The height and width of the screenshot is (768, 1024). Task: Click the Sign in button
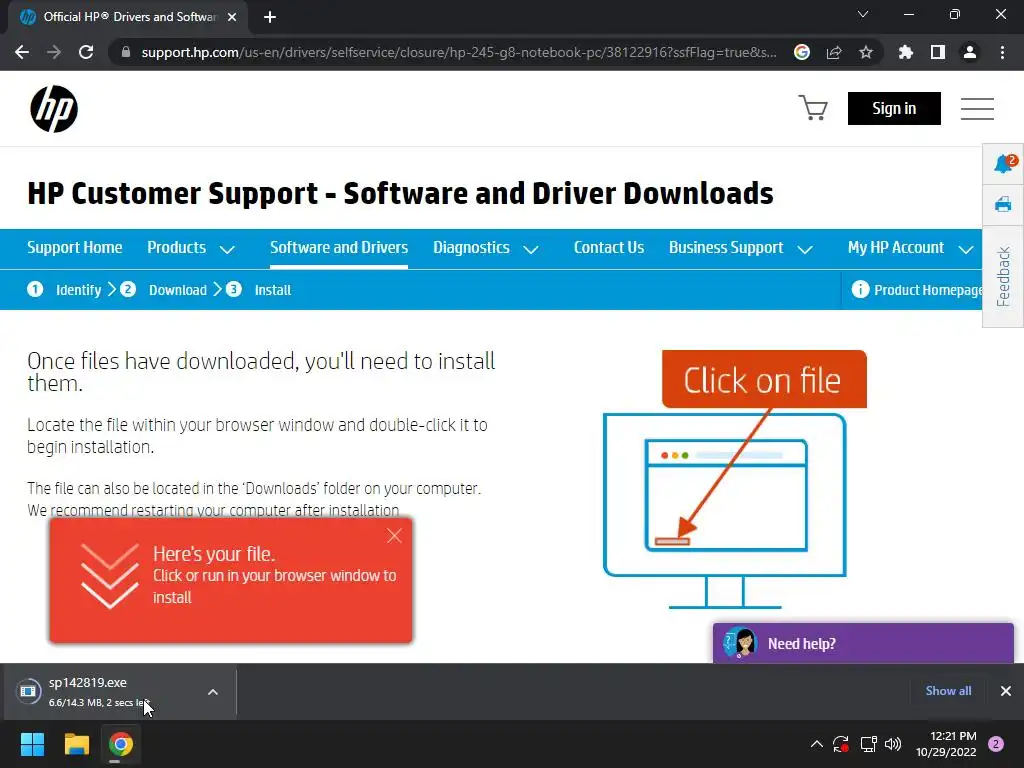[894, 108]
